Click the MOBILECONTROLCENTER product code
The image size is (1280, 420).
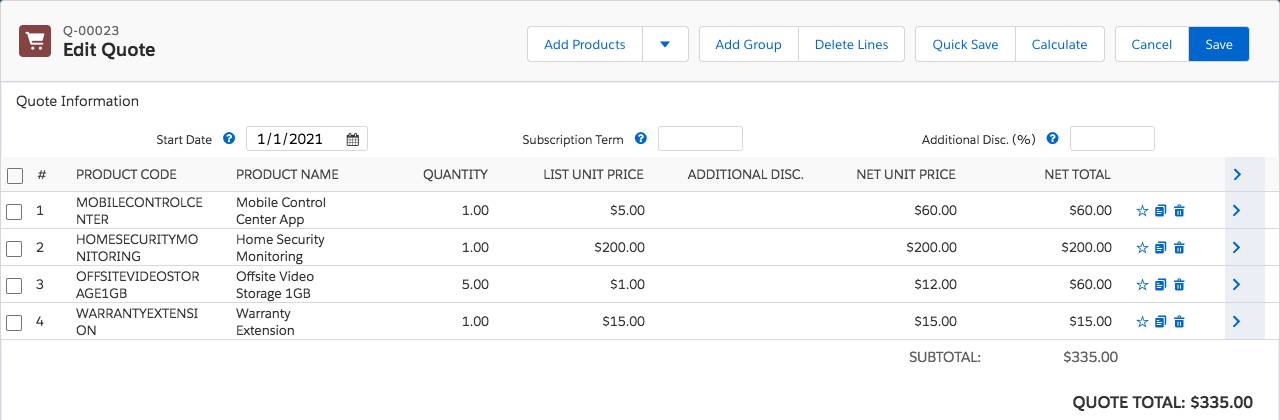point(139,211)
